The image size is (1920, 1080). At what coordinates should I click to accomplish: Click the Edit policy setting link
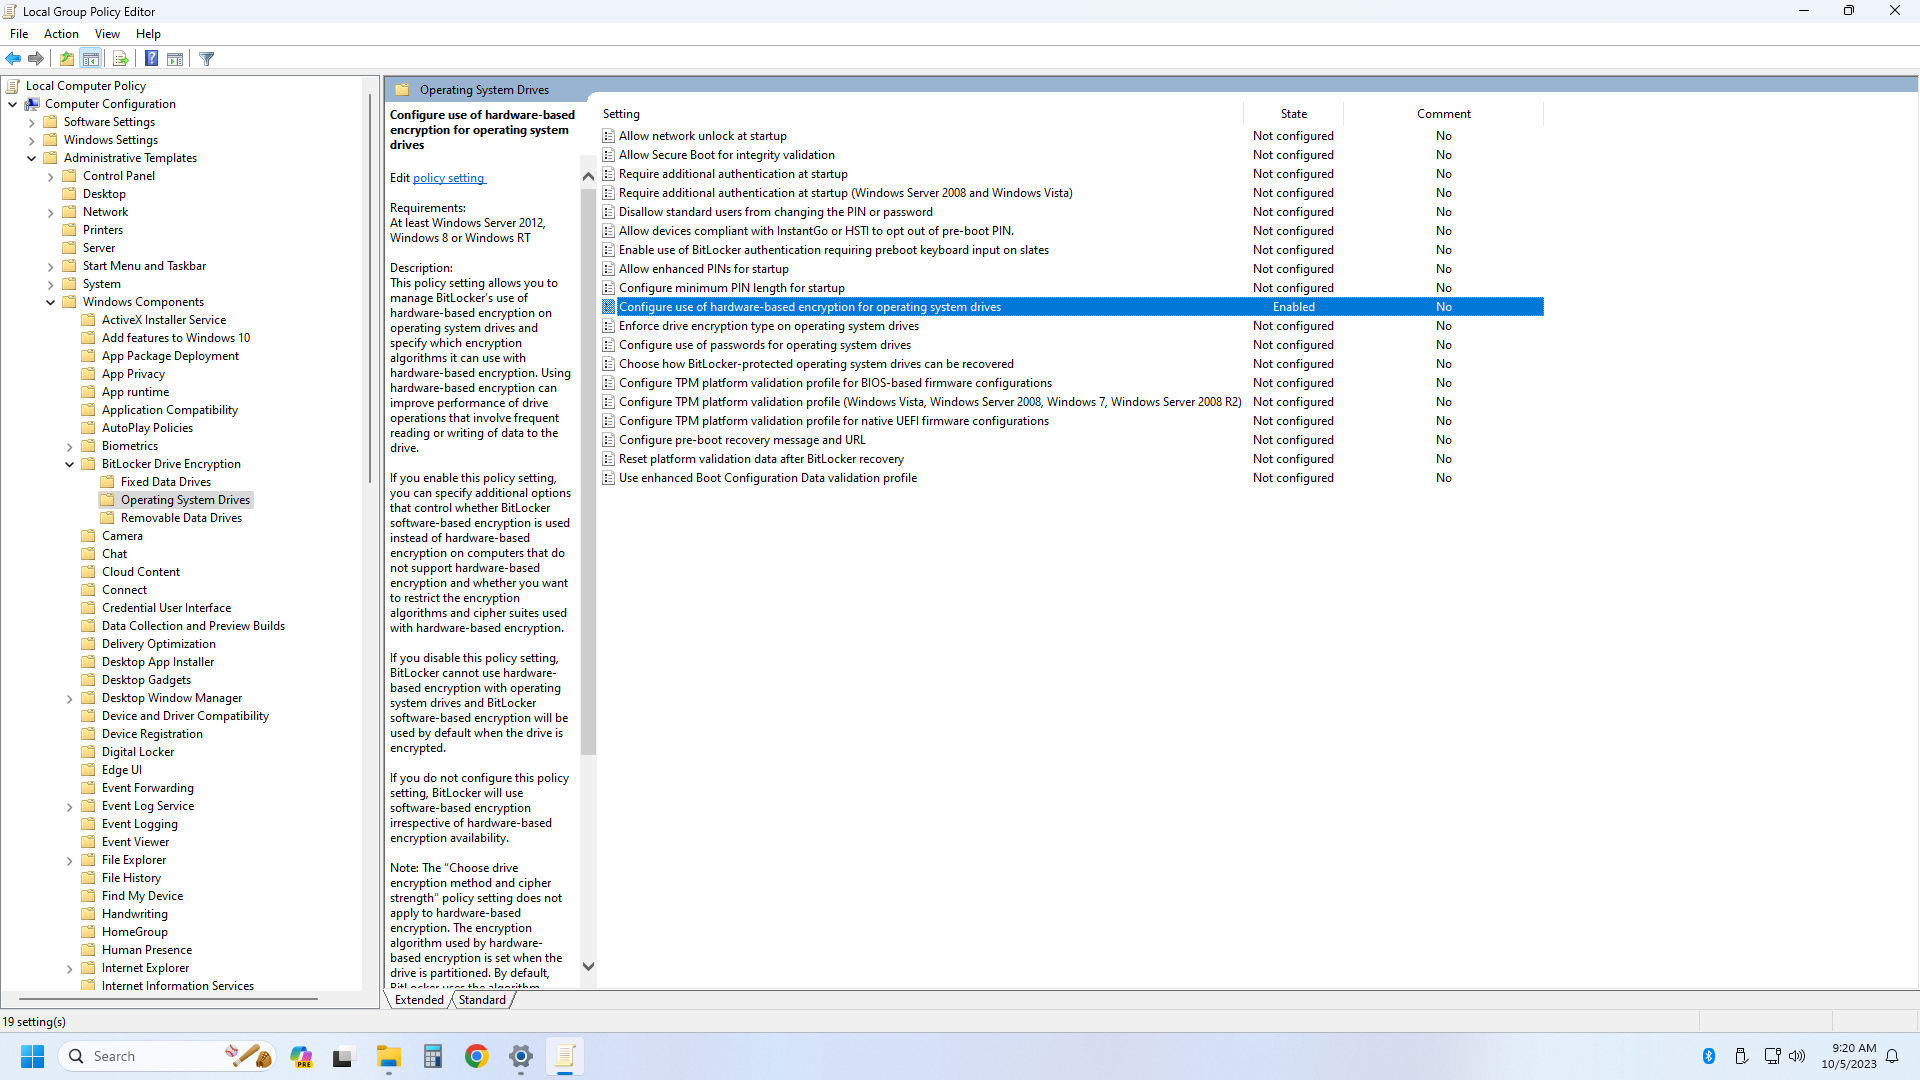click(x=447, y=177)
